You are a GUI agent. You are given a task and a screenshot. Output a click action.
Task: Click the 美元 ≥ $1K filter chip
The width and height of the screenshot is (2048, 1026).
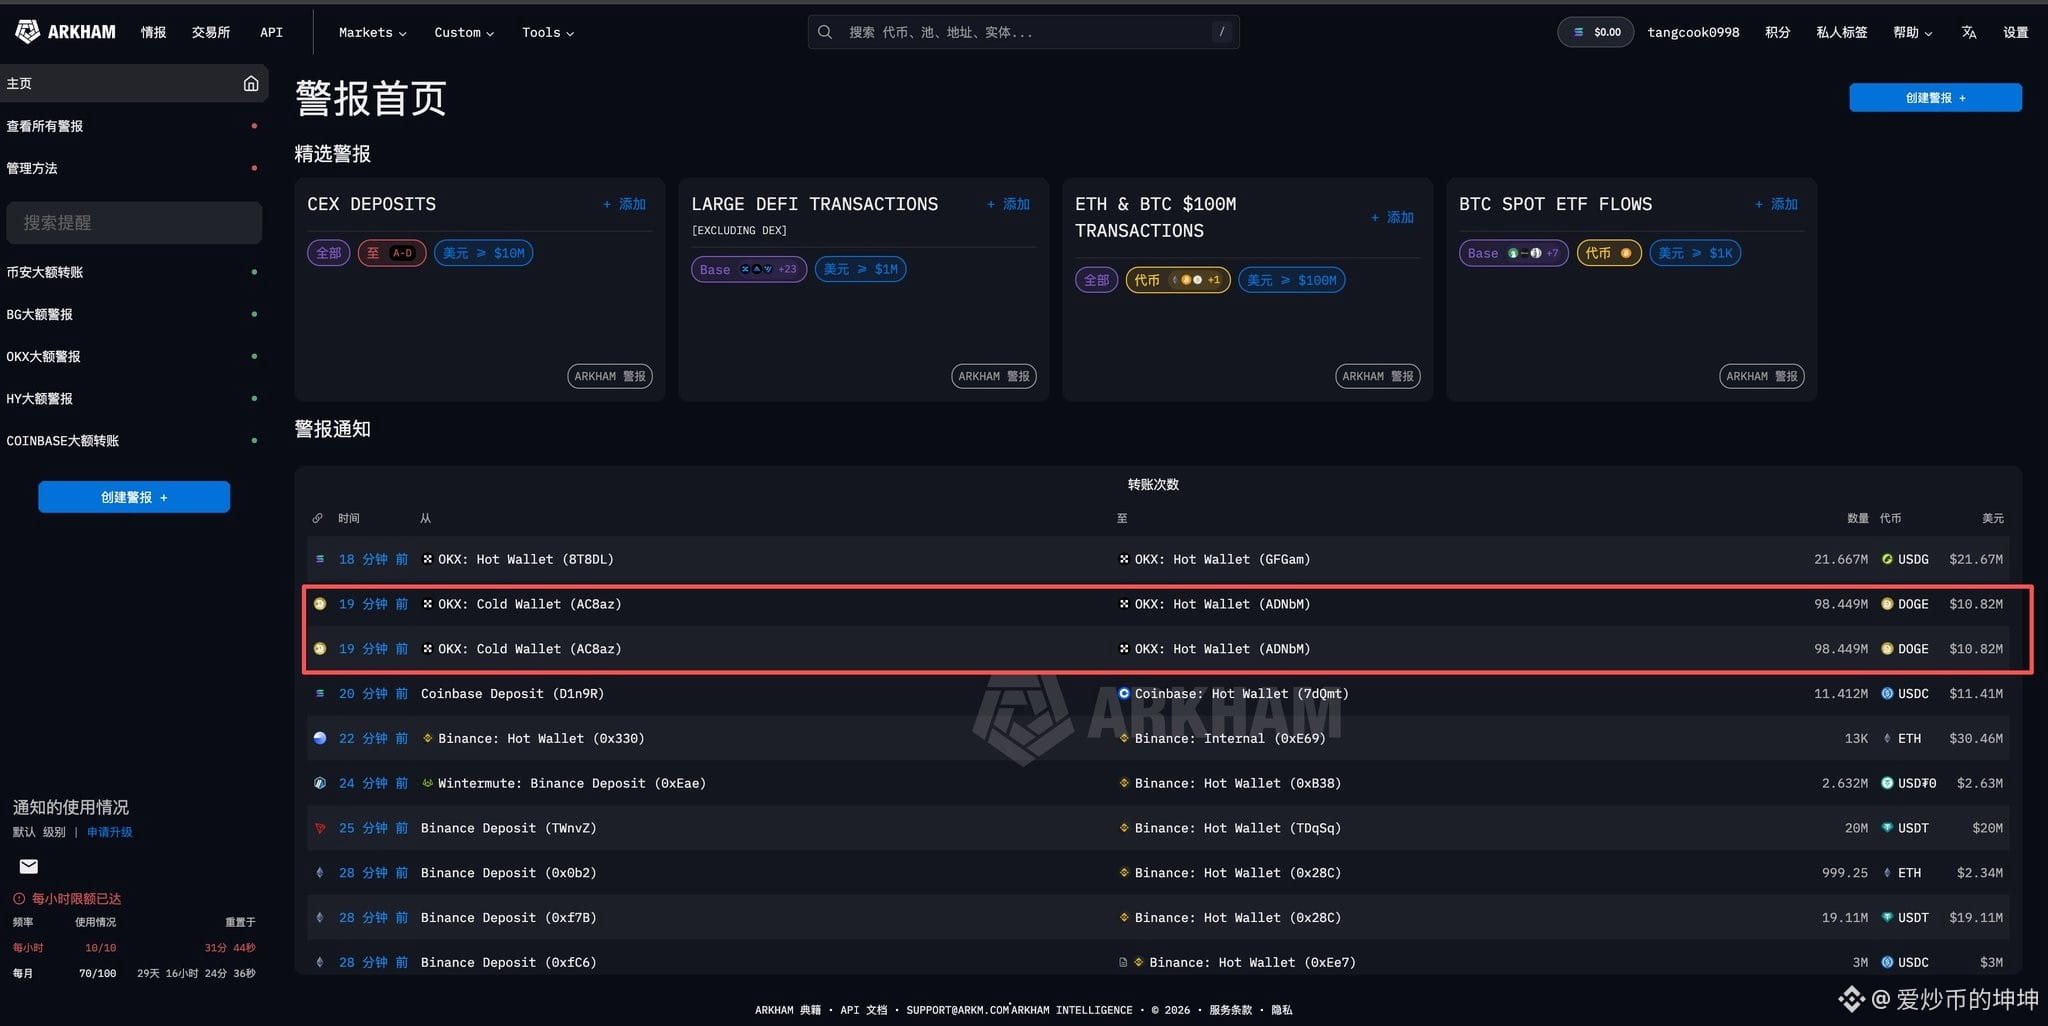tap(1695, 253)
